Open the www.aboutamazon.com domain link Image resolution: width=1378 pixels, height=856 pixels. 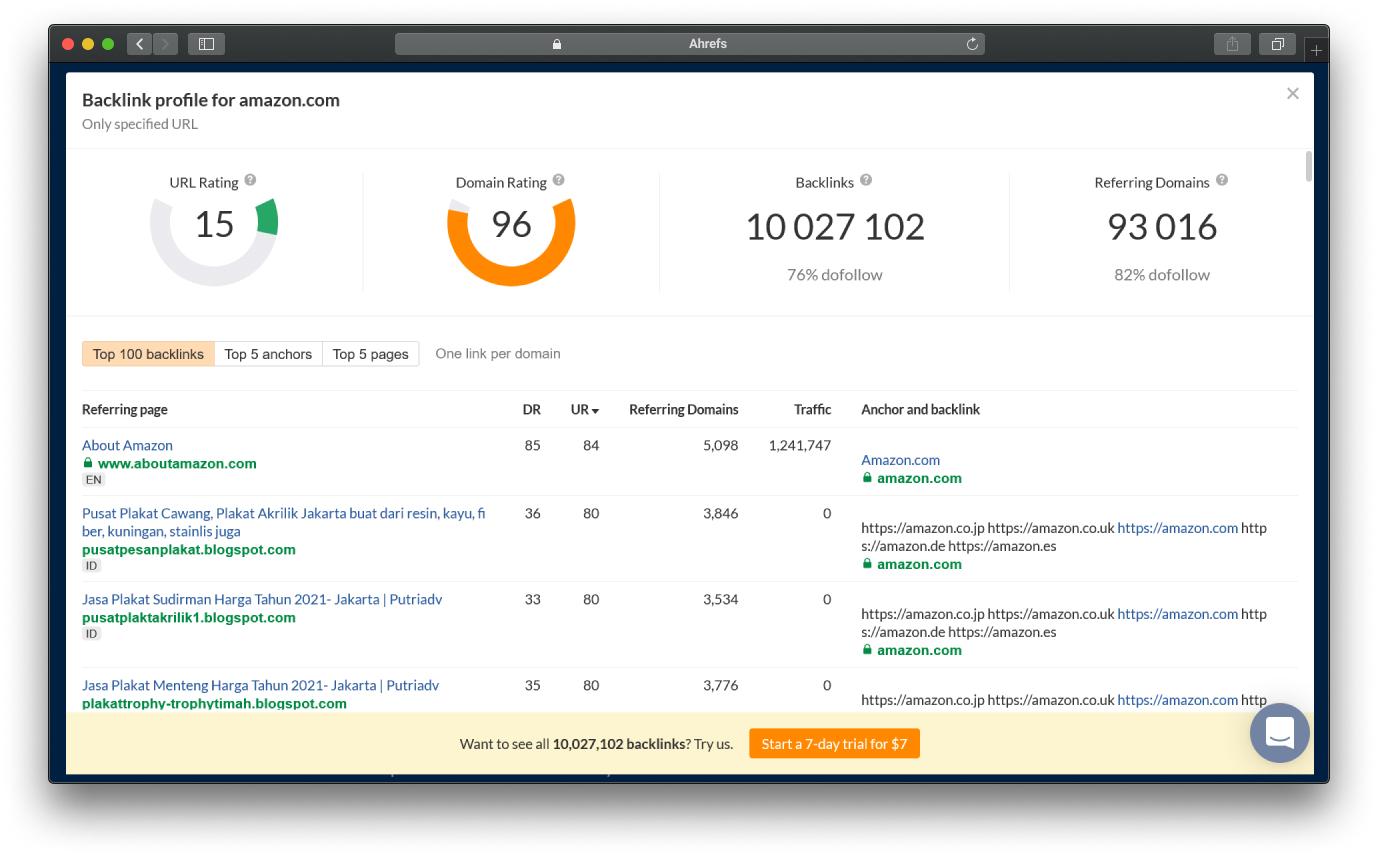[177, 464]
